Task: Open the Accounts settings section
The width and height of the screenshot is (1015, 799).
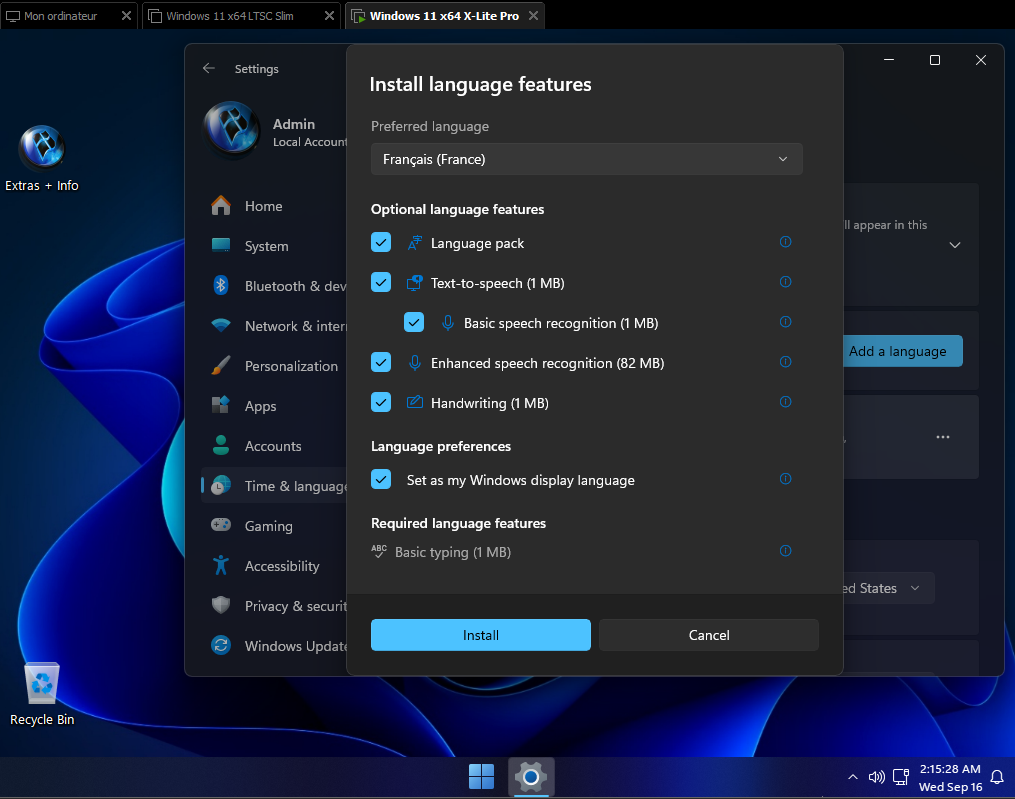Action: coord(274,446)
